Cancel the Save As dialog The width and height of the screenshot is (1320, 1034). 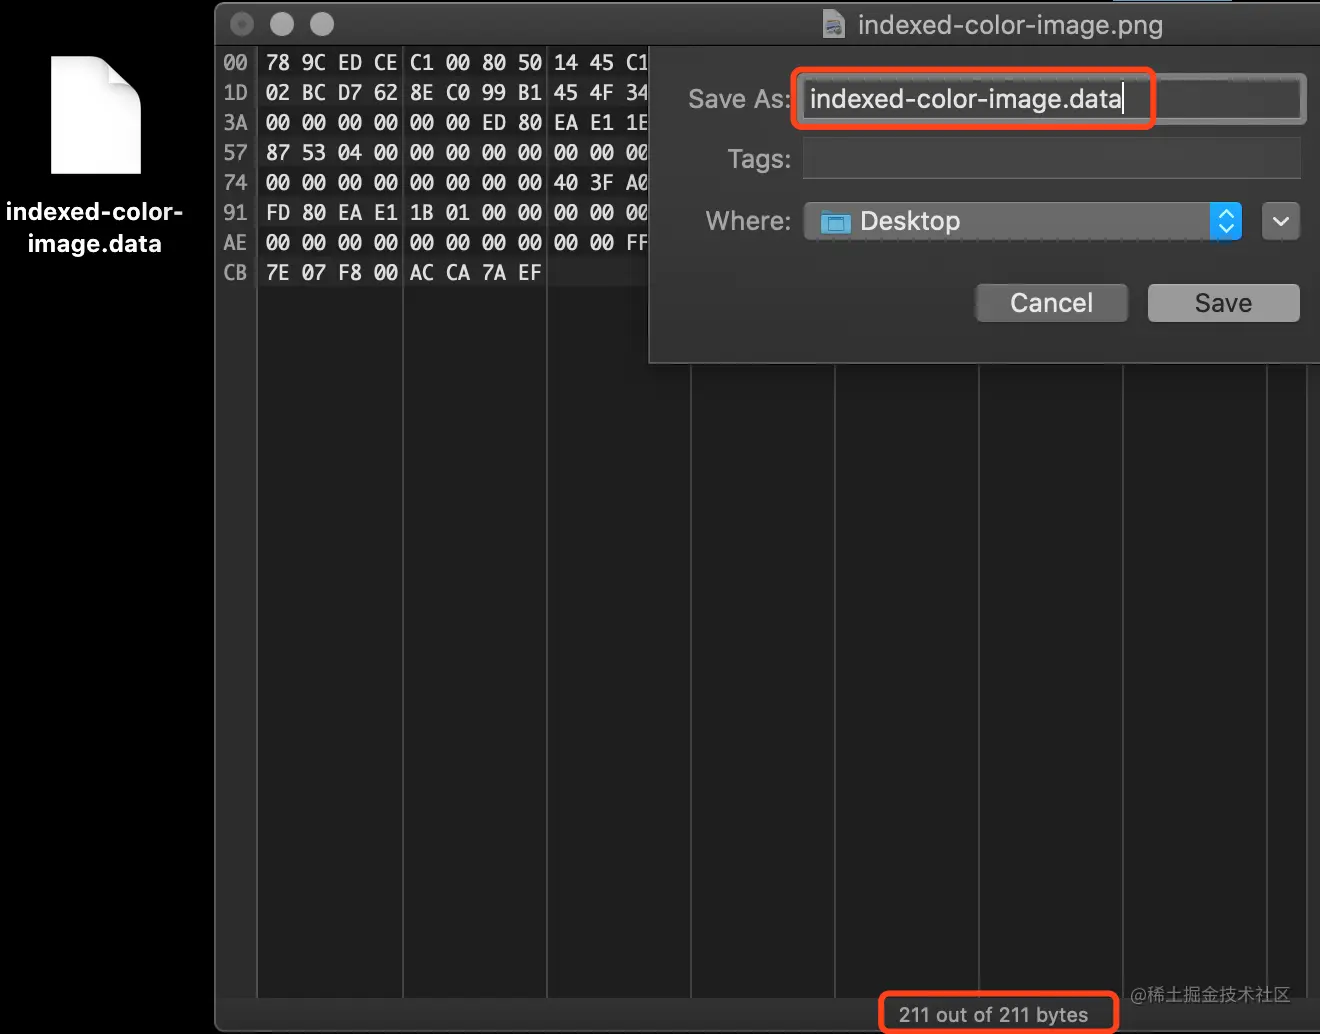point(1051,302)
